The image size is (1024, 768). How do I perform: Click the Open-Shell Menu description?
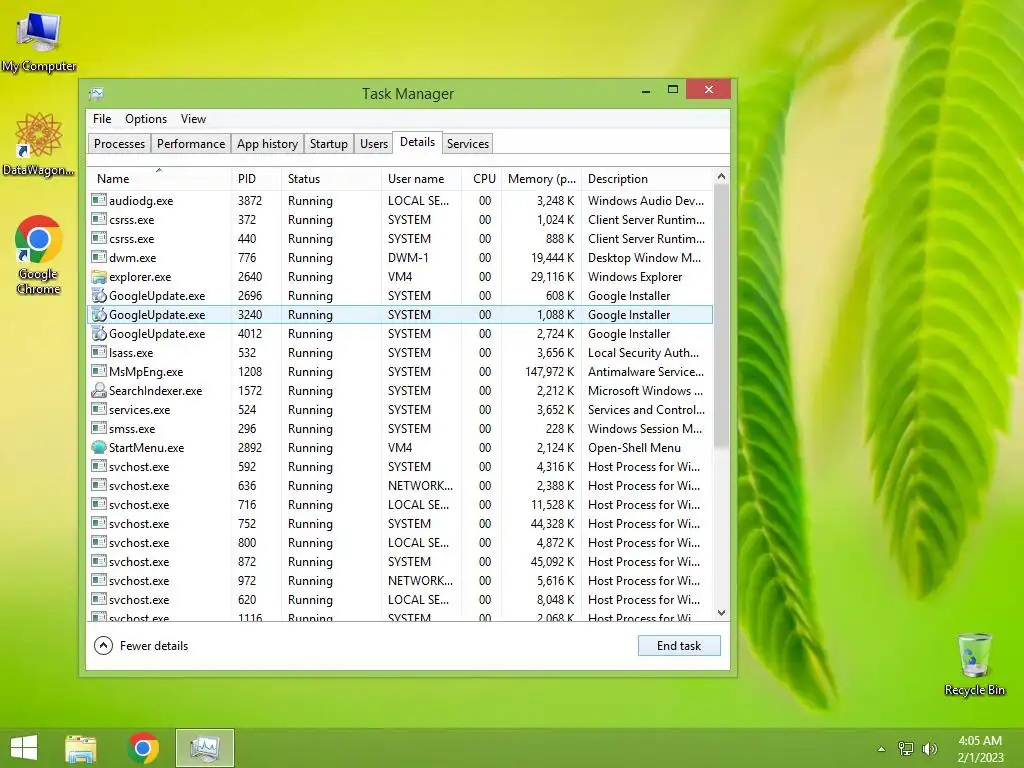634,448
